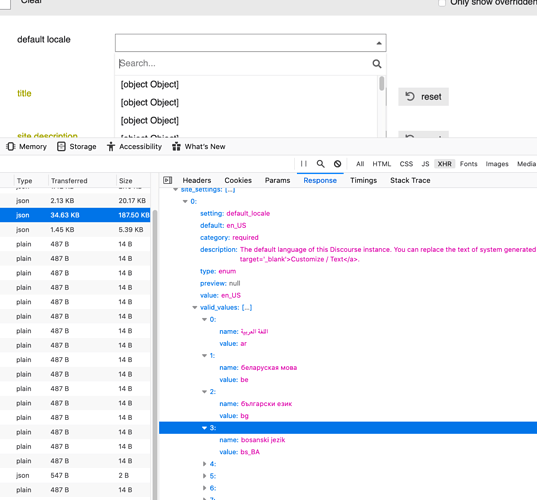Screen dimensions: 537x500
Task: Open the Accessibility devtools panel
Action: [134, 147]
